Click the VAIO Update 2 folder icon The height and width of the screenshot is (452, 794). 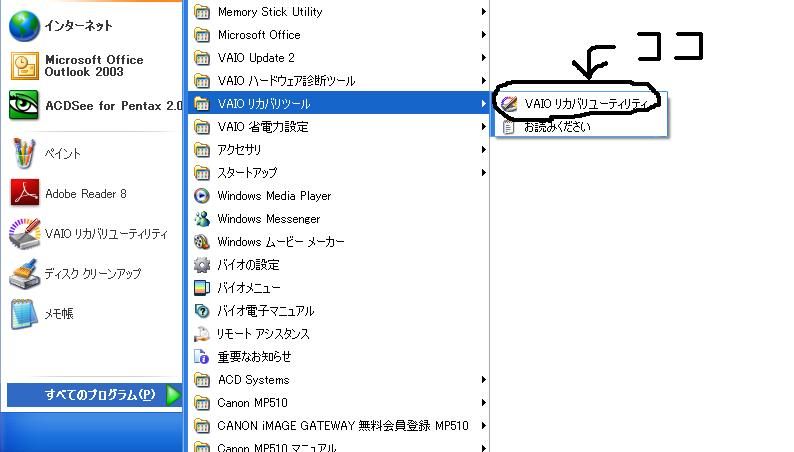tap(202, 58)
